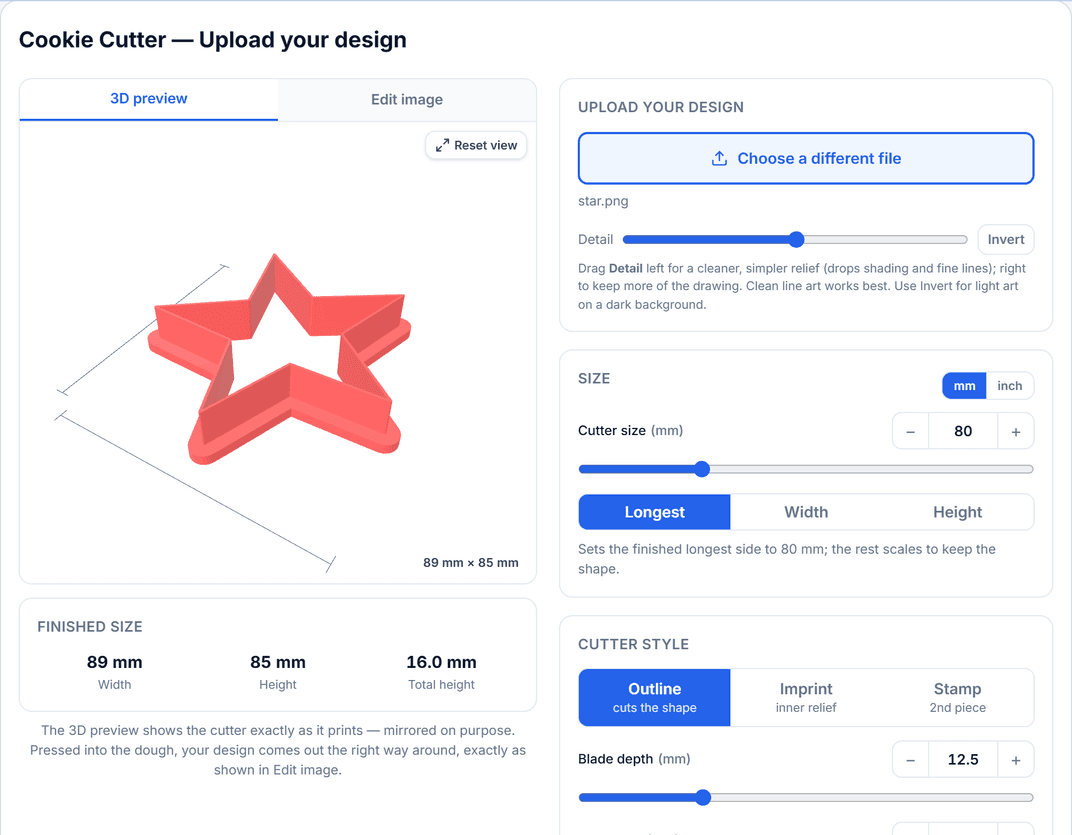Click the Reset view expand-arrows icon

click(x=442, y=145)
